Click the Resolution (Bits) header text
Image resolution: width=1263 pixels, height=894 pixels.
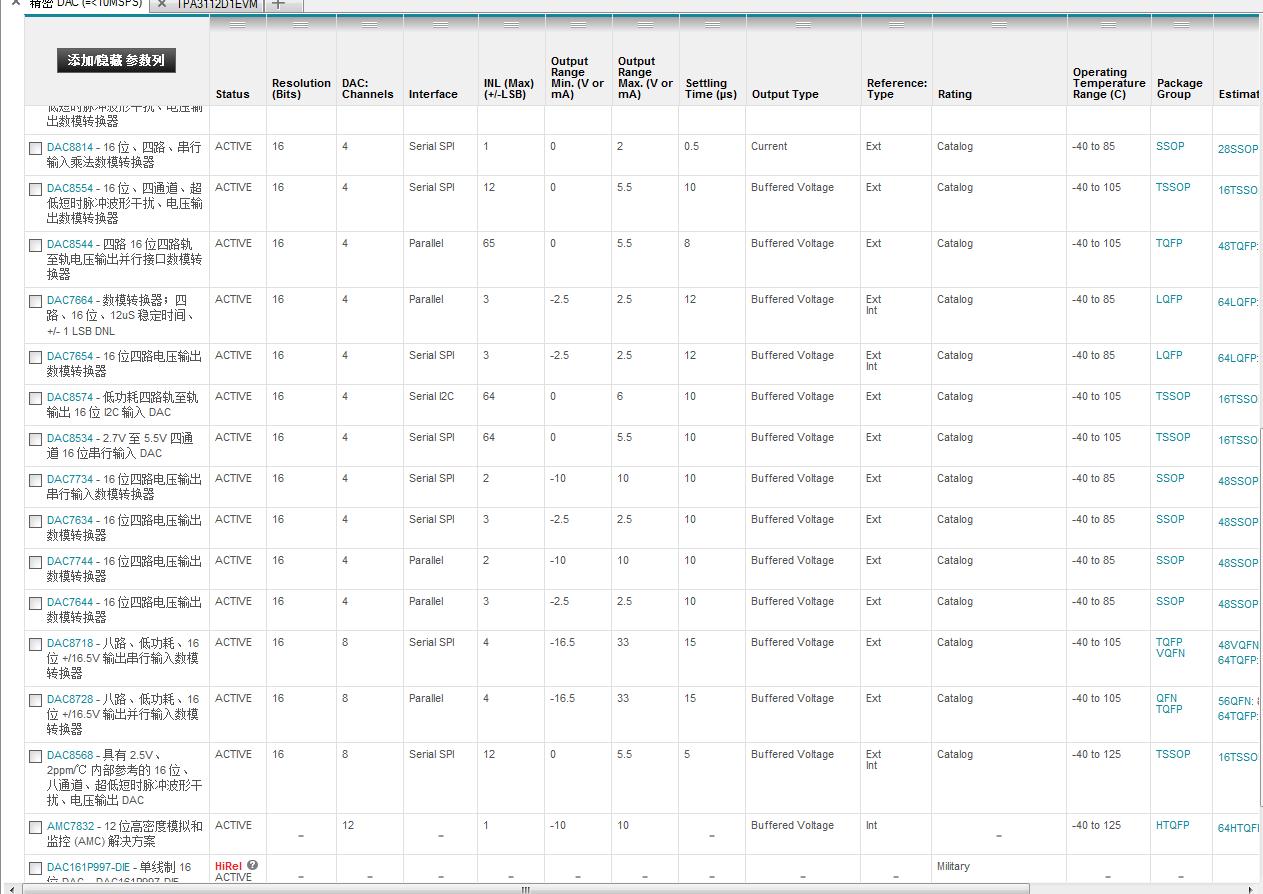coord(301,89)
